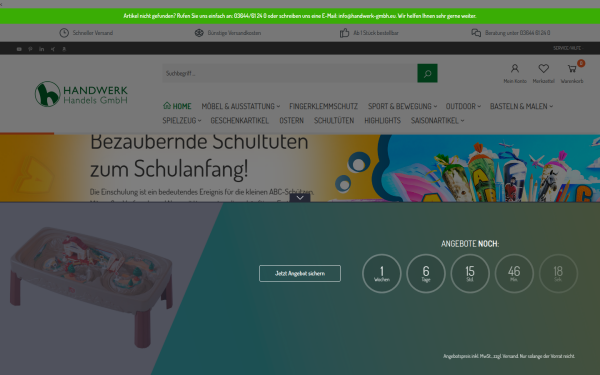Click the Angebotspreis inkl. MwSt. disclaimer text
This screenshot has height=375, width=600.
click(x=509, y=356)
